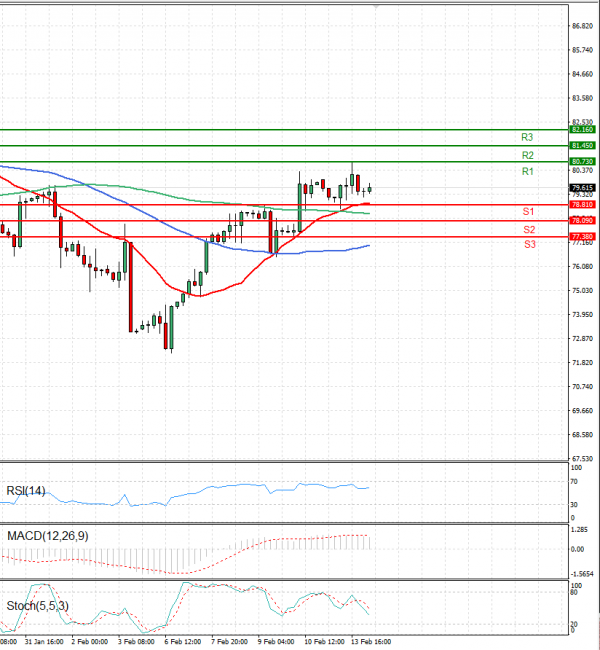
Task: Click the 7 Feb 20:00 time label
Action: pos(230,642)
